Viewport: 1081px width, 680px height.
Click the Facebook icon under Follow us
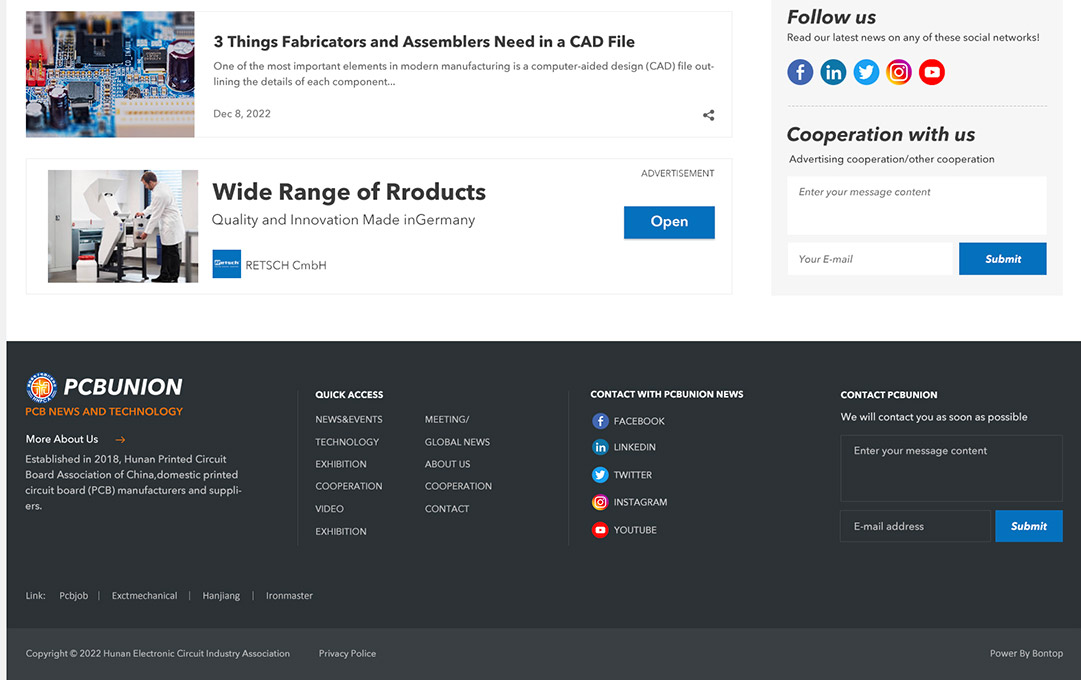tap(800, 72)
